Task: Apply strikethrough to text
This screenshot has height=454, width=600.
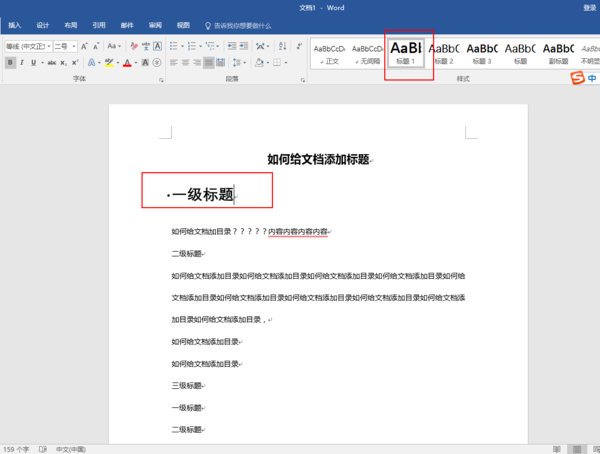Action: click(x=50, y=63)
